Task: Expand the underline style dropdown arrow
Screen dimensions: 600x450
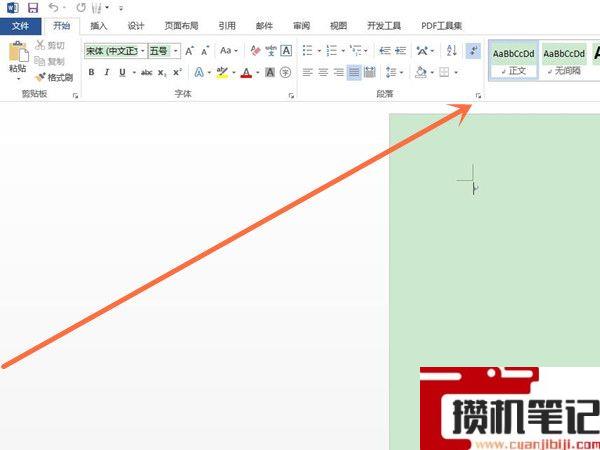Action: coord(134,72)
